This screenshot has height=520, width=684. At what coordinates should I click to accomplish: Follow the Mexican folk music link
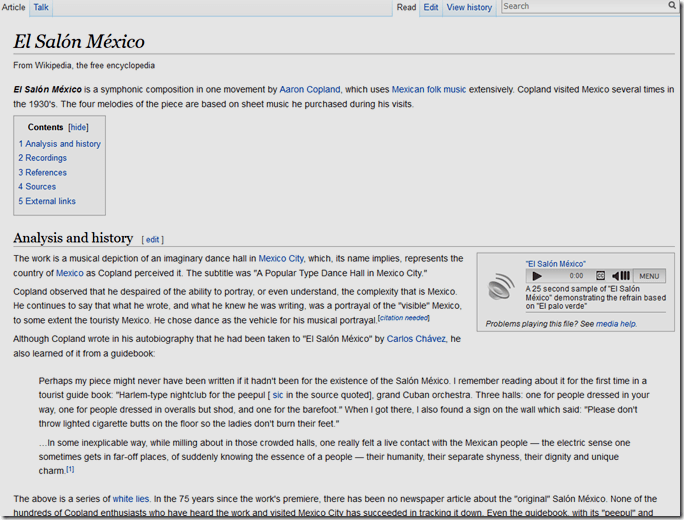point(428,89)
